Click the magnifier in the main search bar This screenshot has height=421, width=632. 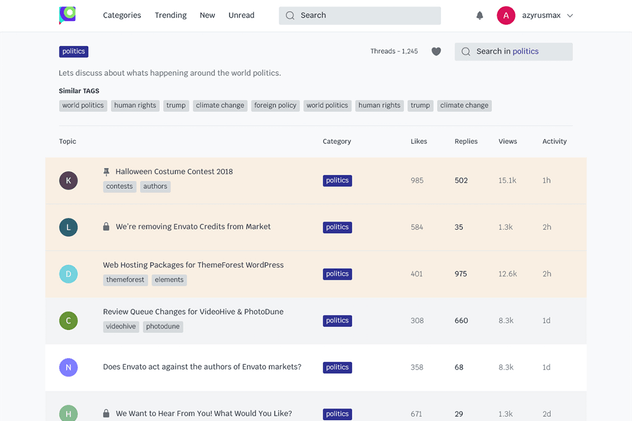pos(290,15)
